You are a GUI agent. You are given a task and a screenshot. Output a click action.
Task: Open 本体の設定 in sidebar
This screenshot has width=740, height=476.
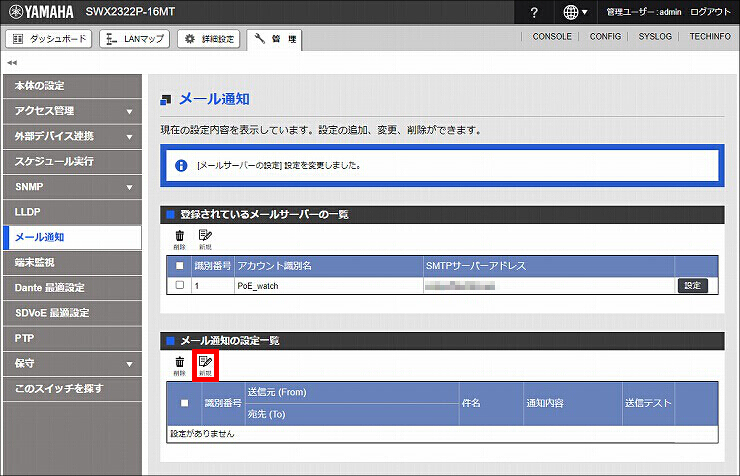(72, 86)
